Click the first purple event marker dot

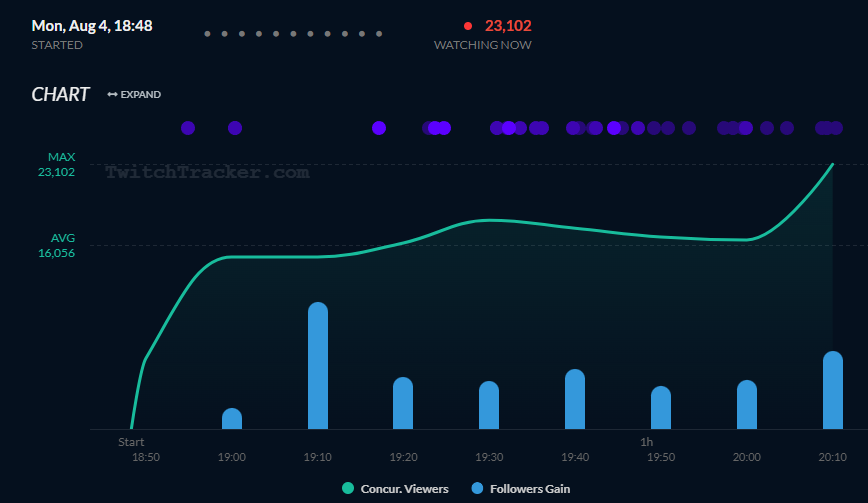188,128
